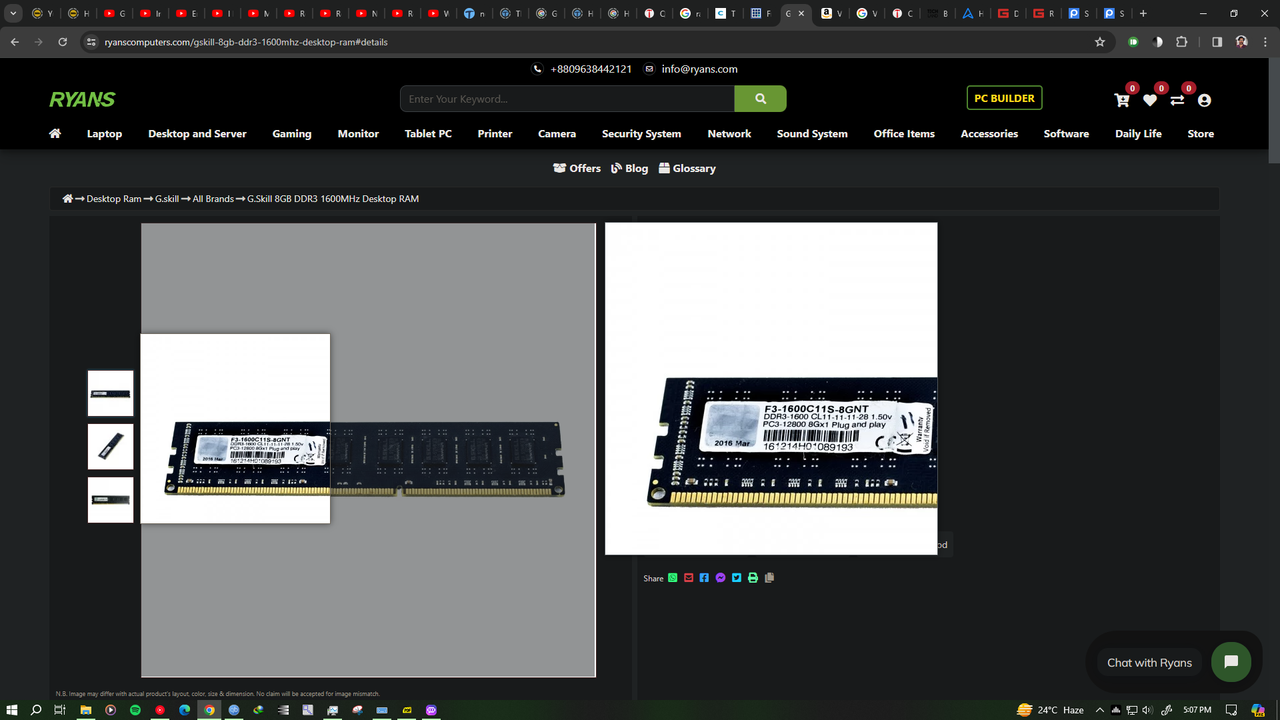Open the Accessories menu
The height and width of the screenshot is (720, 1280).
[989, 133]
